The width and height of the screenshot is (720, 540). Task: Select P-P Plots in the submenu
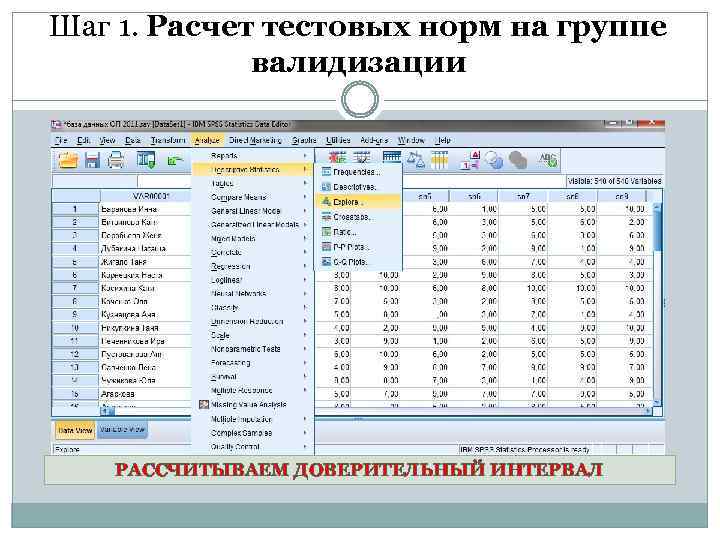358,247
